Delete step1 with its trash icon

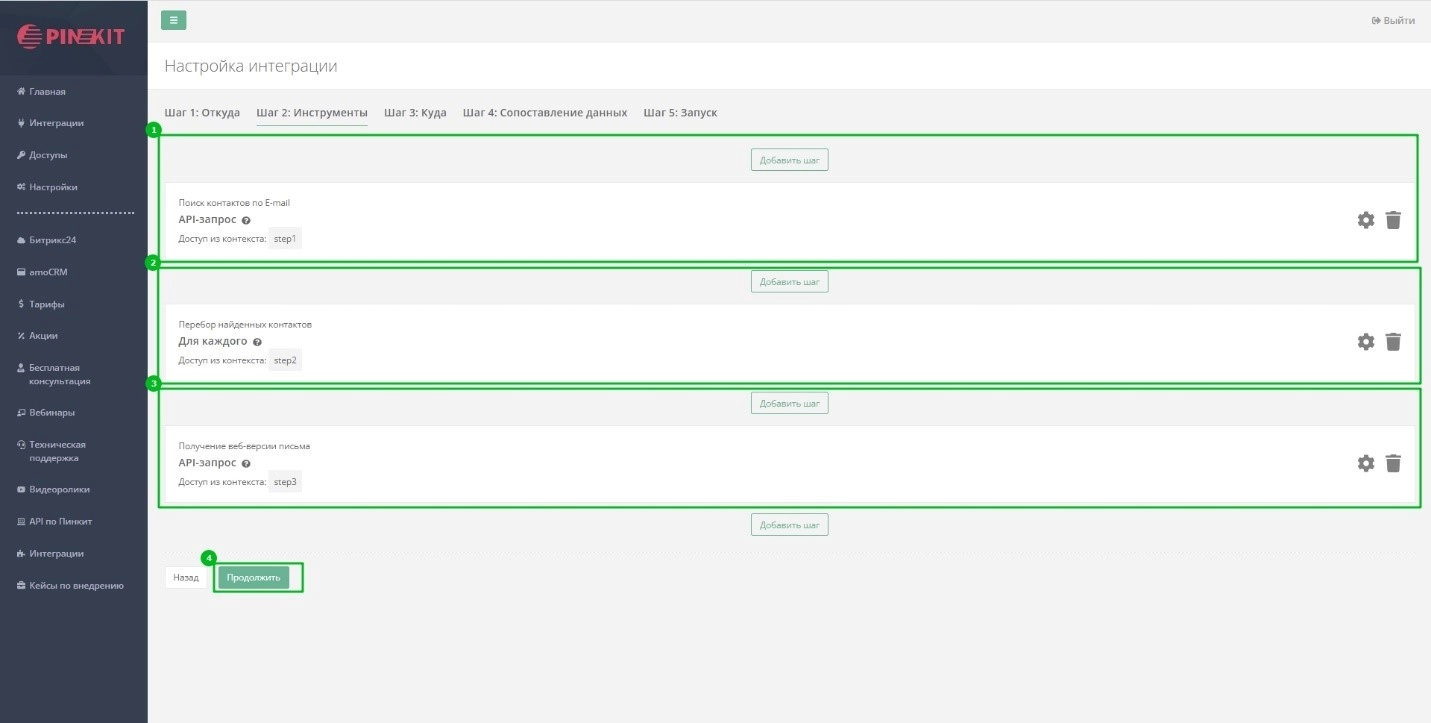pyautogui.click(x=1393, y=220)
